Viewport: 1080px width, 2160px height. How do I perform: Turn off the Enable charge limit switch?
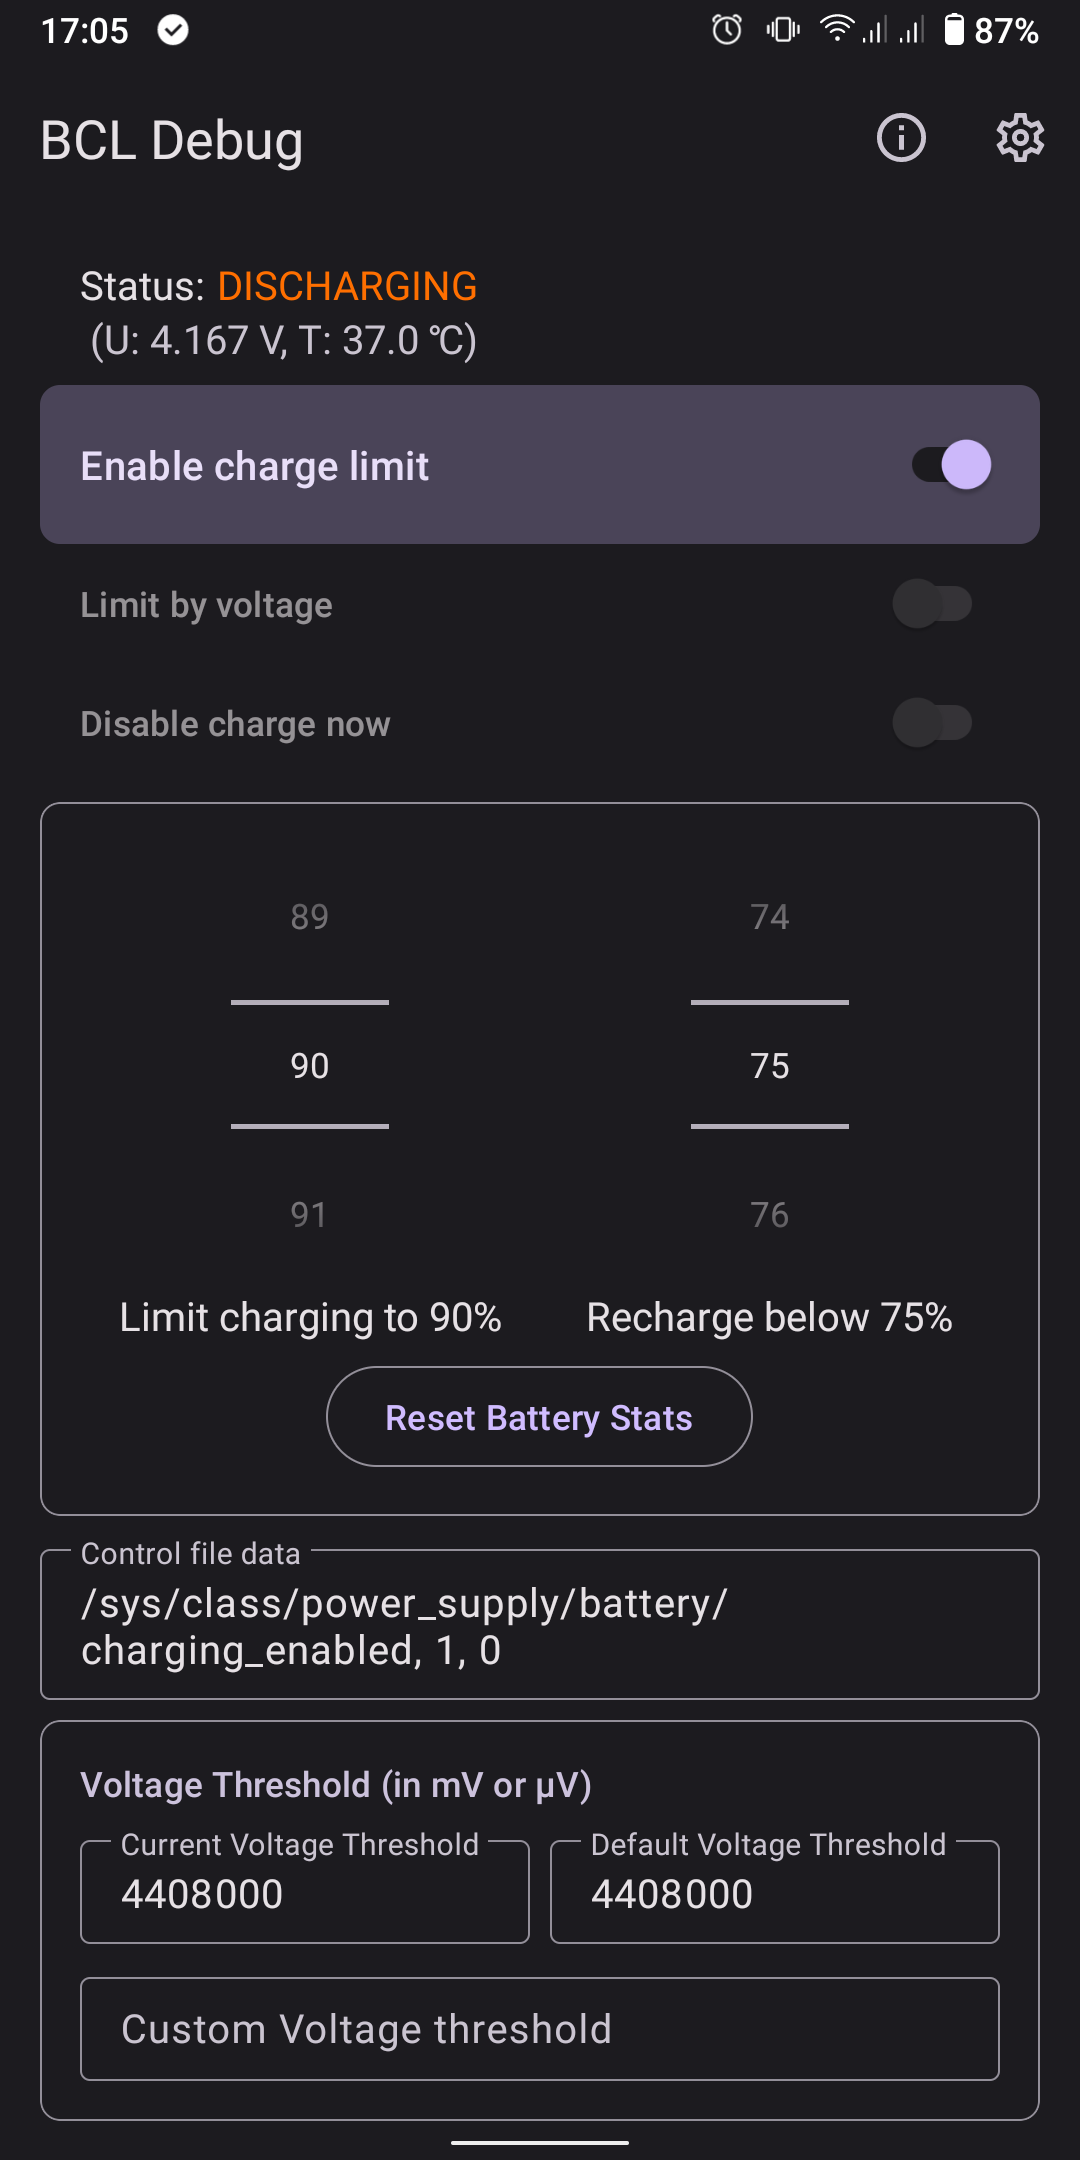(951, 465)
